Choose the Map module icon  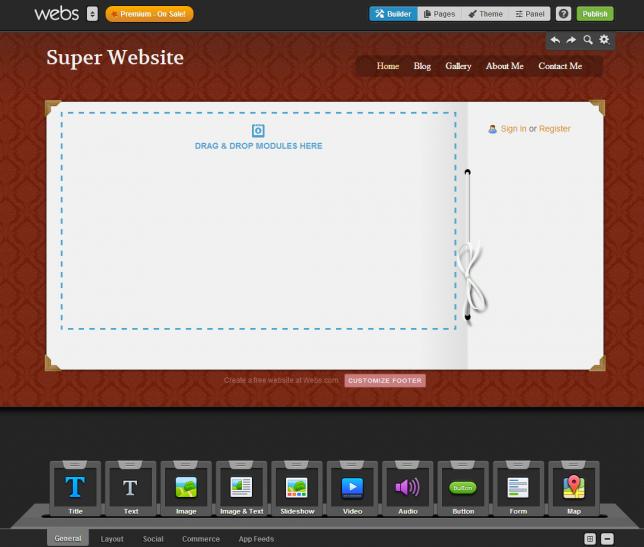tap(573, 487)
